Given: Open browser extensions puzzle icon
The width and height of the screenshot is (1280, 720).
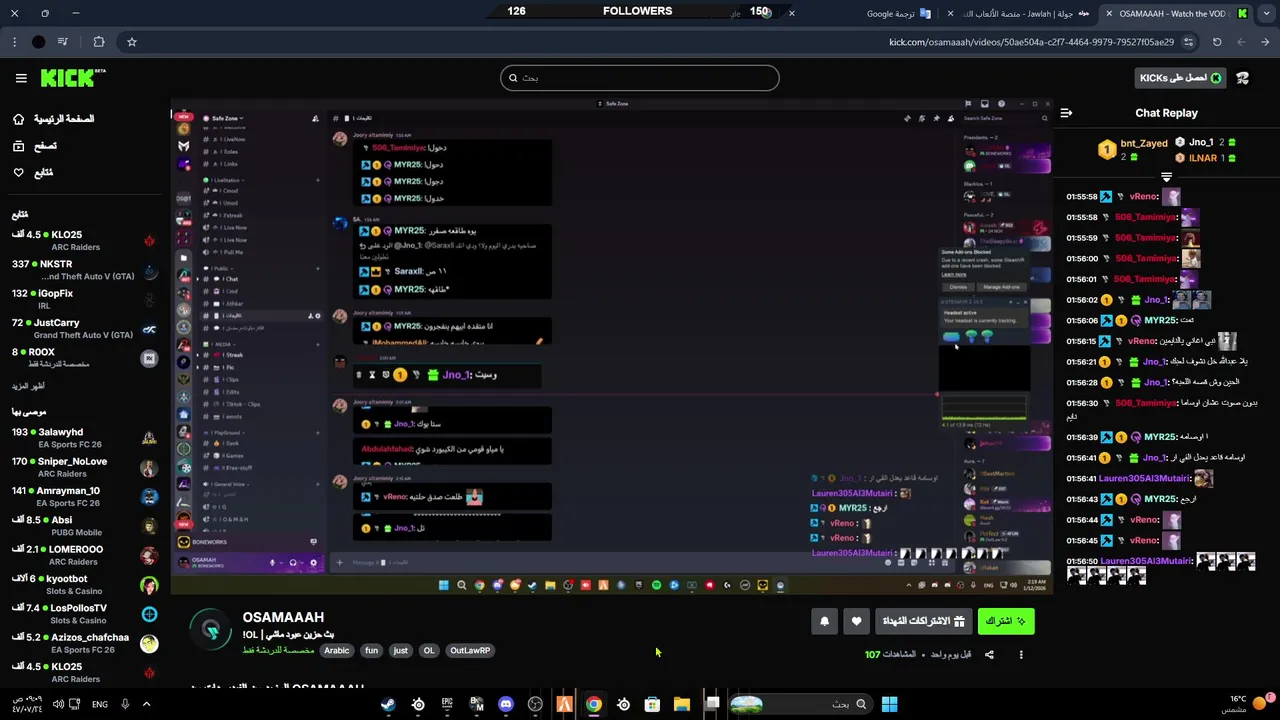Looking at the screenshot, I should [98, 42].
